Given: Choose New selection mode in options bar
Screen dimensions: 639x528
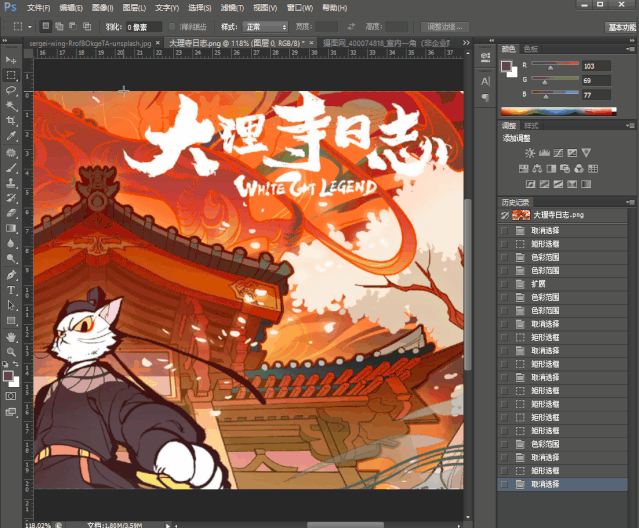Looking at the screenshot, I should pos(46,26).
